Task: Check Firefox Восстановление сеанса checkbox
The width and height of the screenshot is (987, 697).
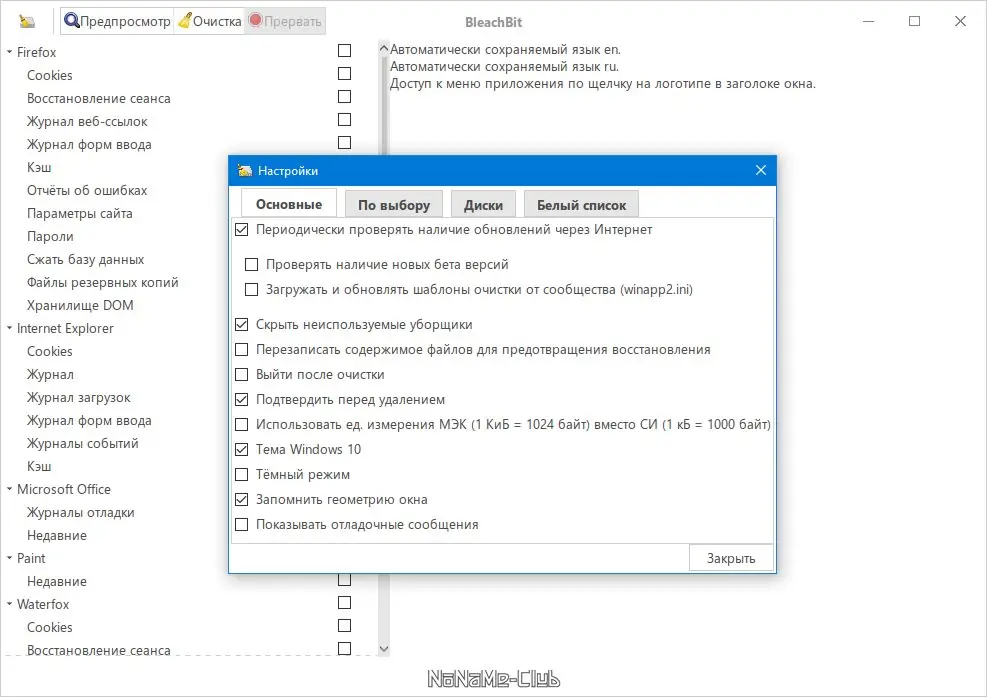Action: [x=344, y=96]
